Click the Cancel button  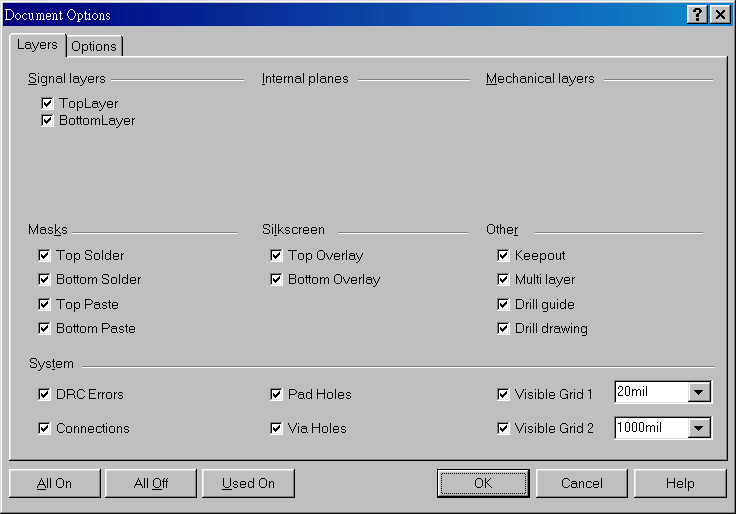pos(581,483)
